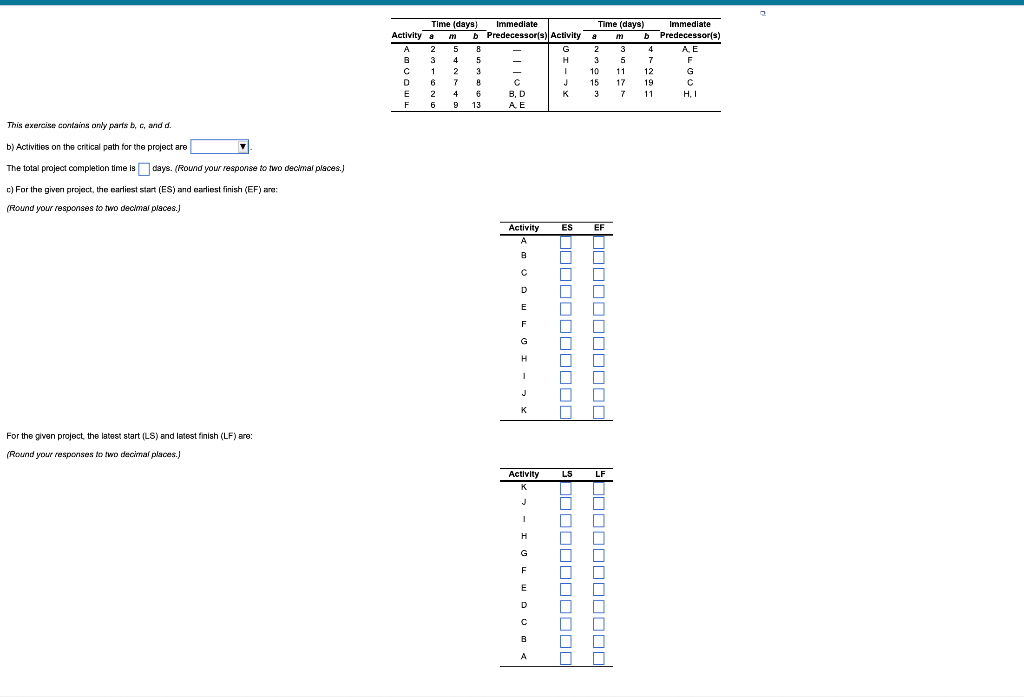The image size is (1024, 697).
Task: Click the LS field for activity A
Action: pos(566,658)
